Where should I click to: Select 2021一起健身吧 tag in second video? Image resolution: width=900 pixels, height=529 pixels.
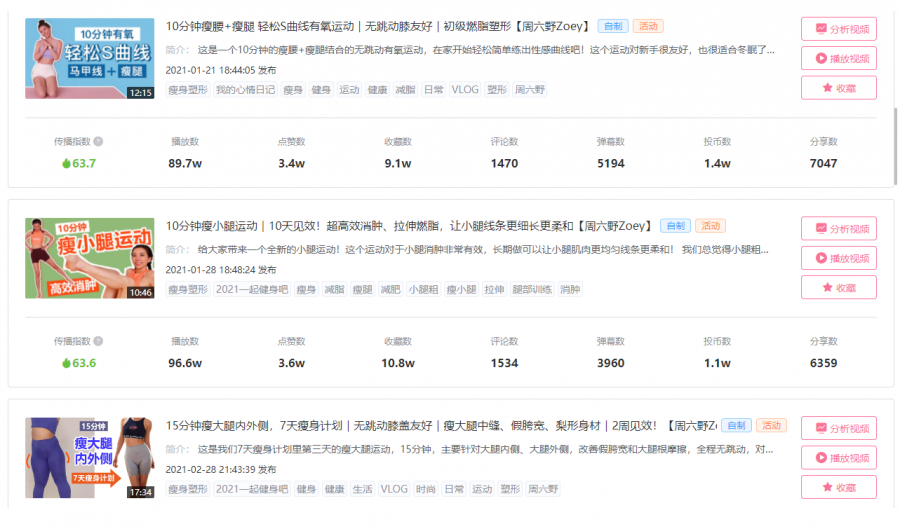(252, 289)
